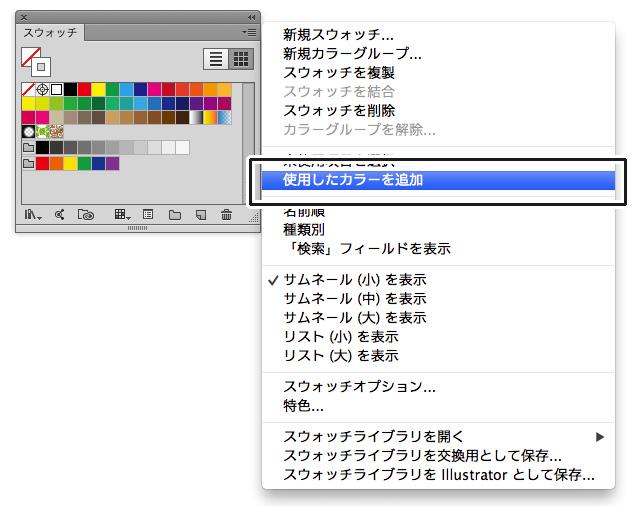Click highlighted 使用したカラーを追加 item
642x506 pixels.
[x=438, y=180]
